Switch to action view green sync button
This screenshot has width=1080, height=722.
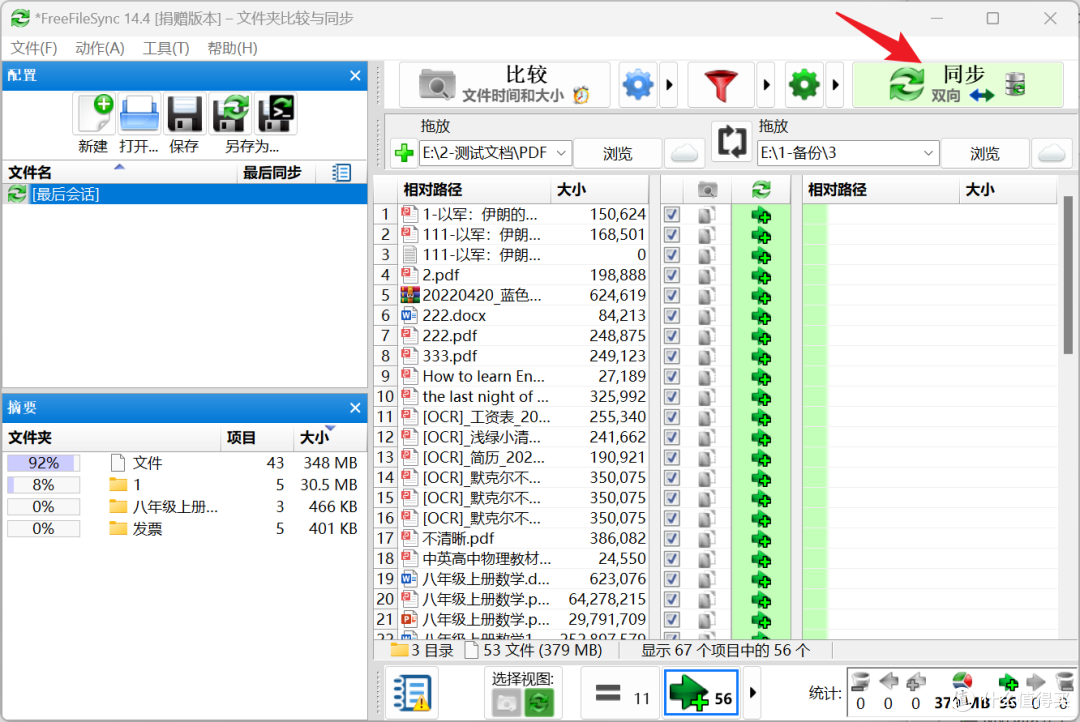coord(539,703)
